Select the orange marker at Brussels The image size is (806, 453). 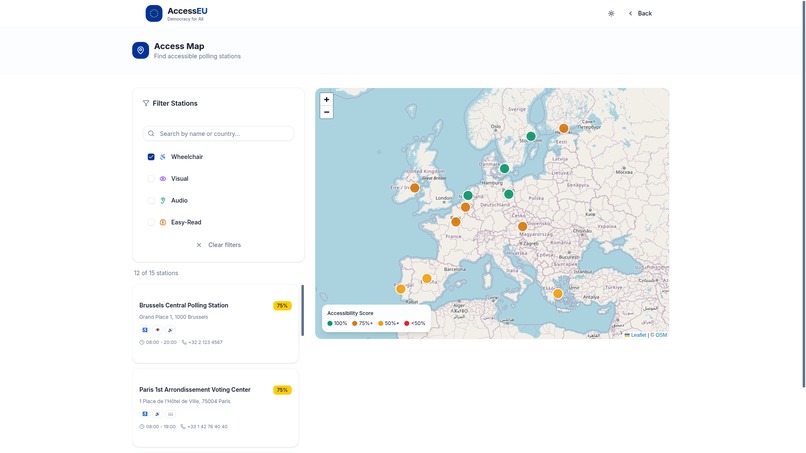point(466,207)
